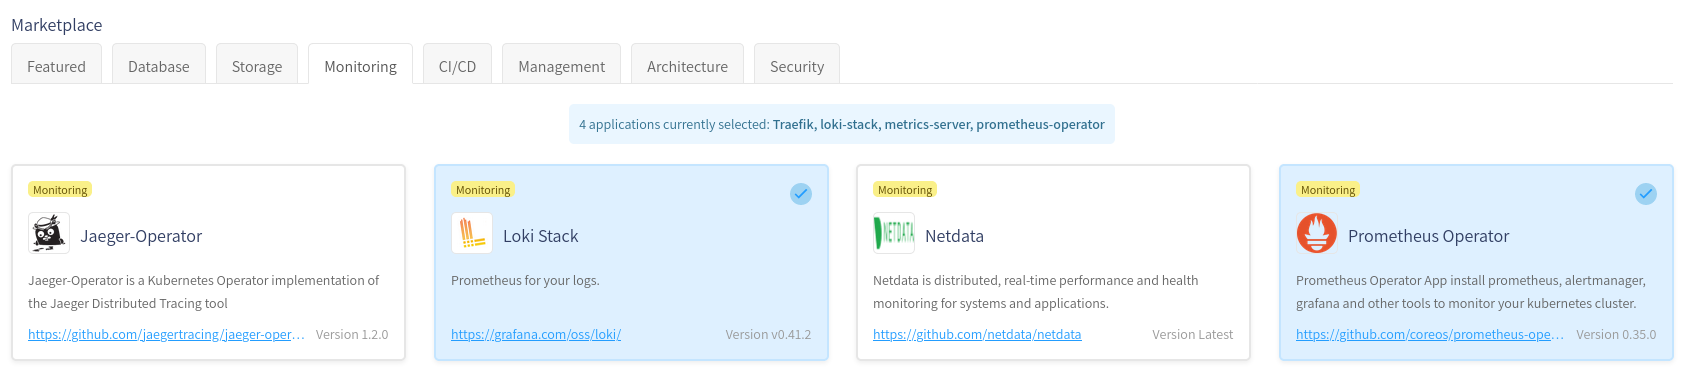Open the jaegertracing GitHub link
1697x379 pixels.
tap(166, 335)
